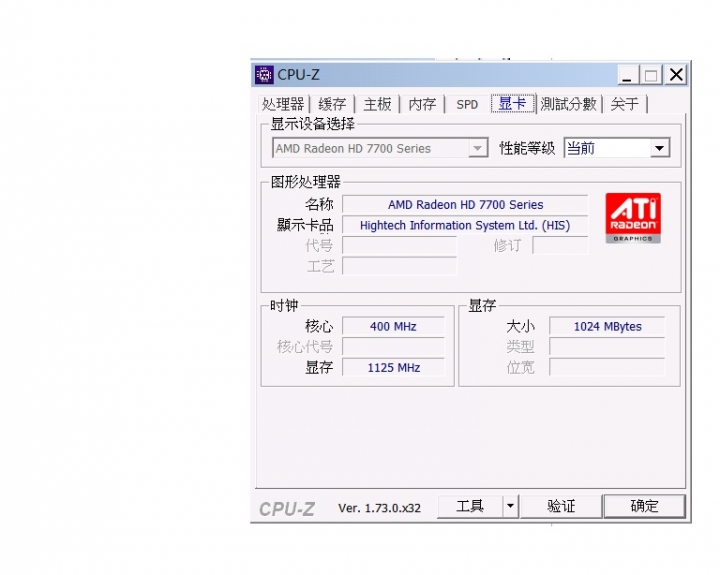
Task: Click the empty 修订 field
Action: tap(560, 246)
